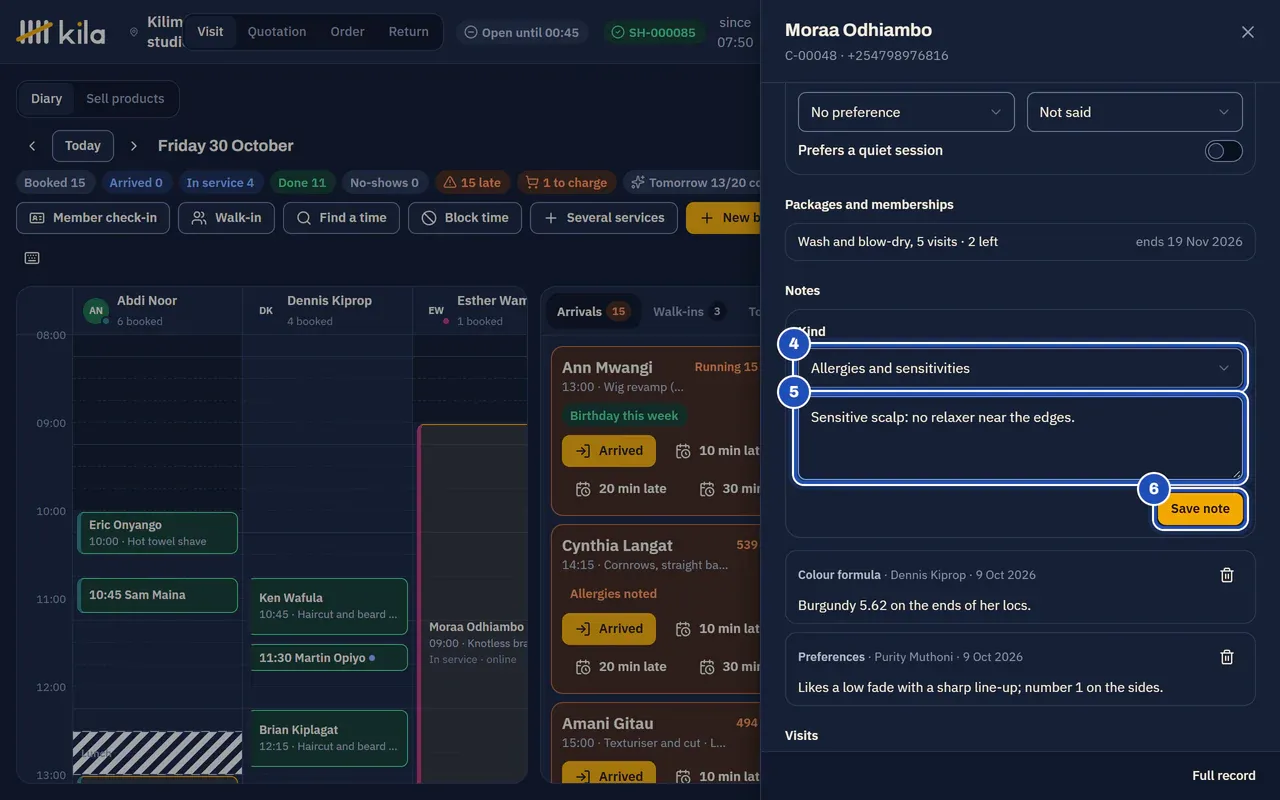
Task: Open the note Kind dropdown
Action: tap(1020, 368)
